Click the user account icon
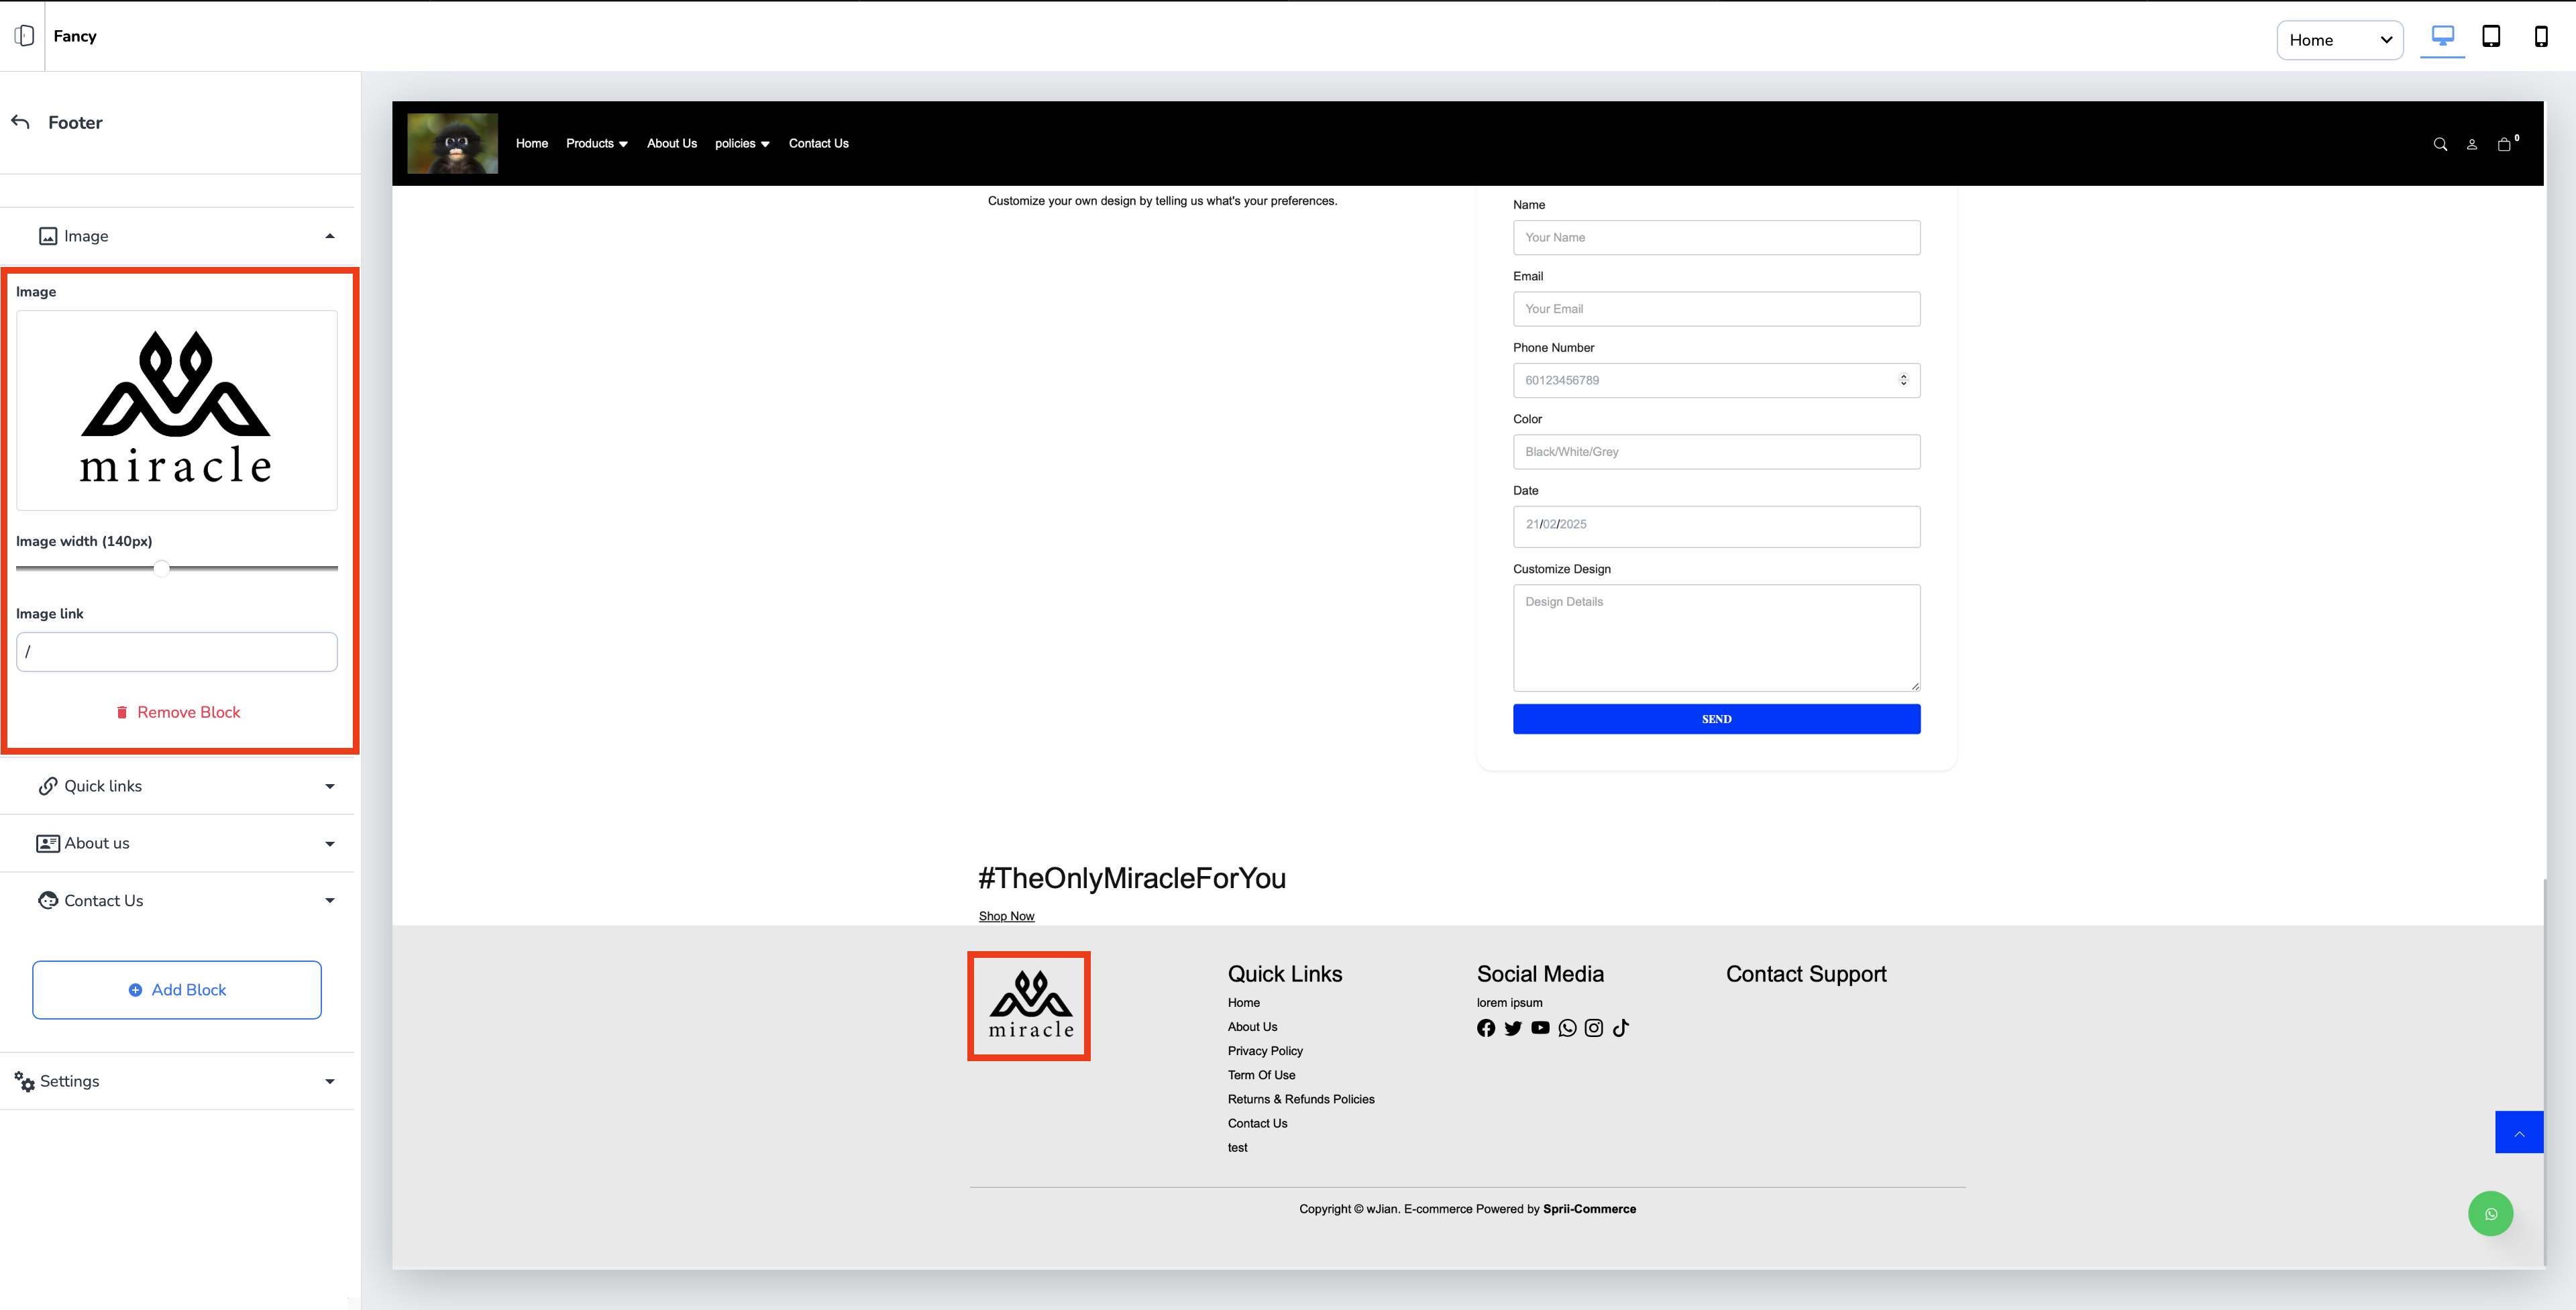Viewport: 2576px width, 1310px height. [x=2472, y=144]
